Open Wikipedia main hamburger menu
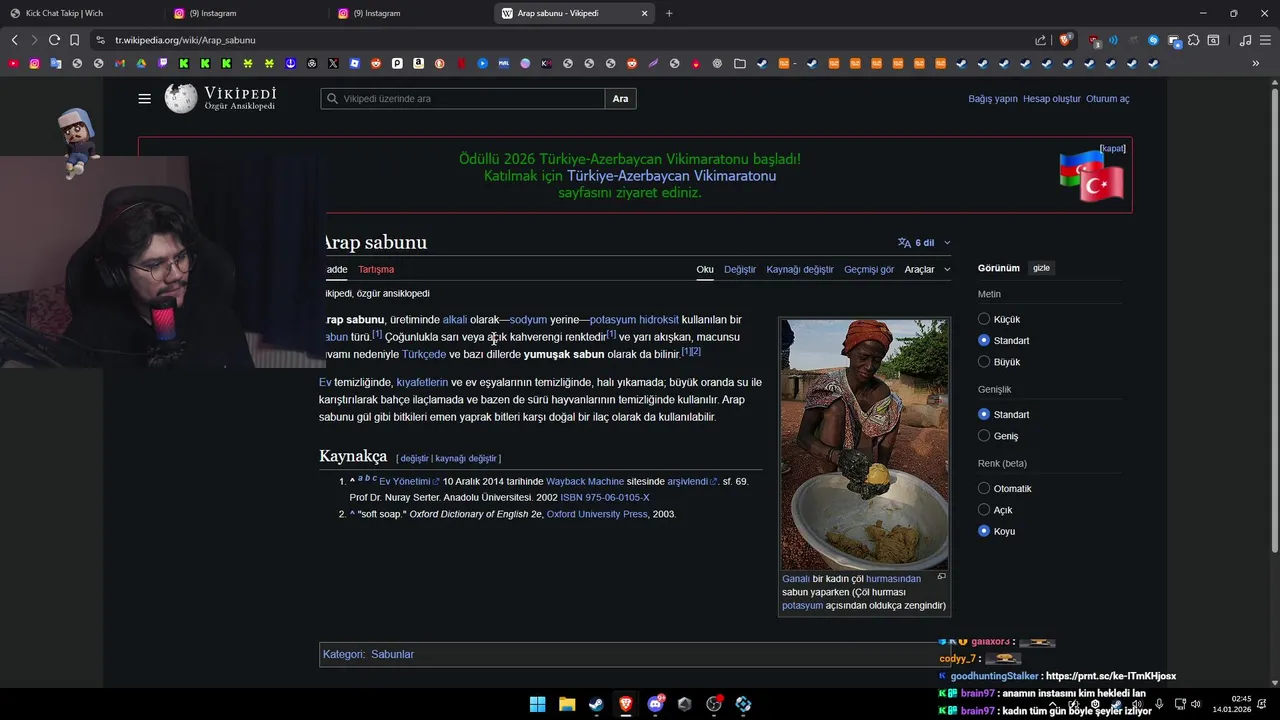The width and height of the screenshot is (1280, 720). [145, 99]
